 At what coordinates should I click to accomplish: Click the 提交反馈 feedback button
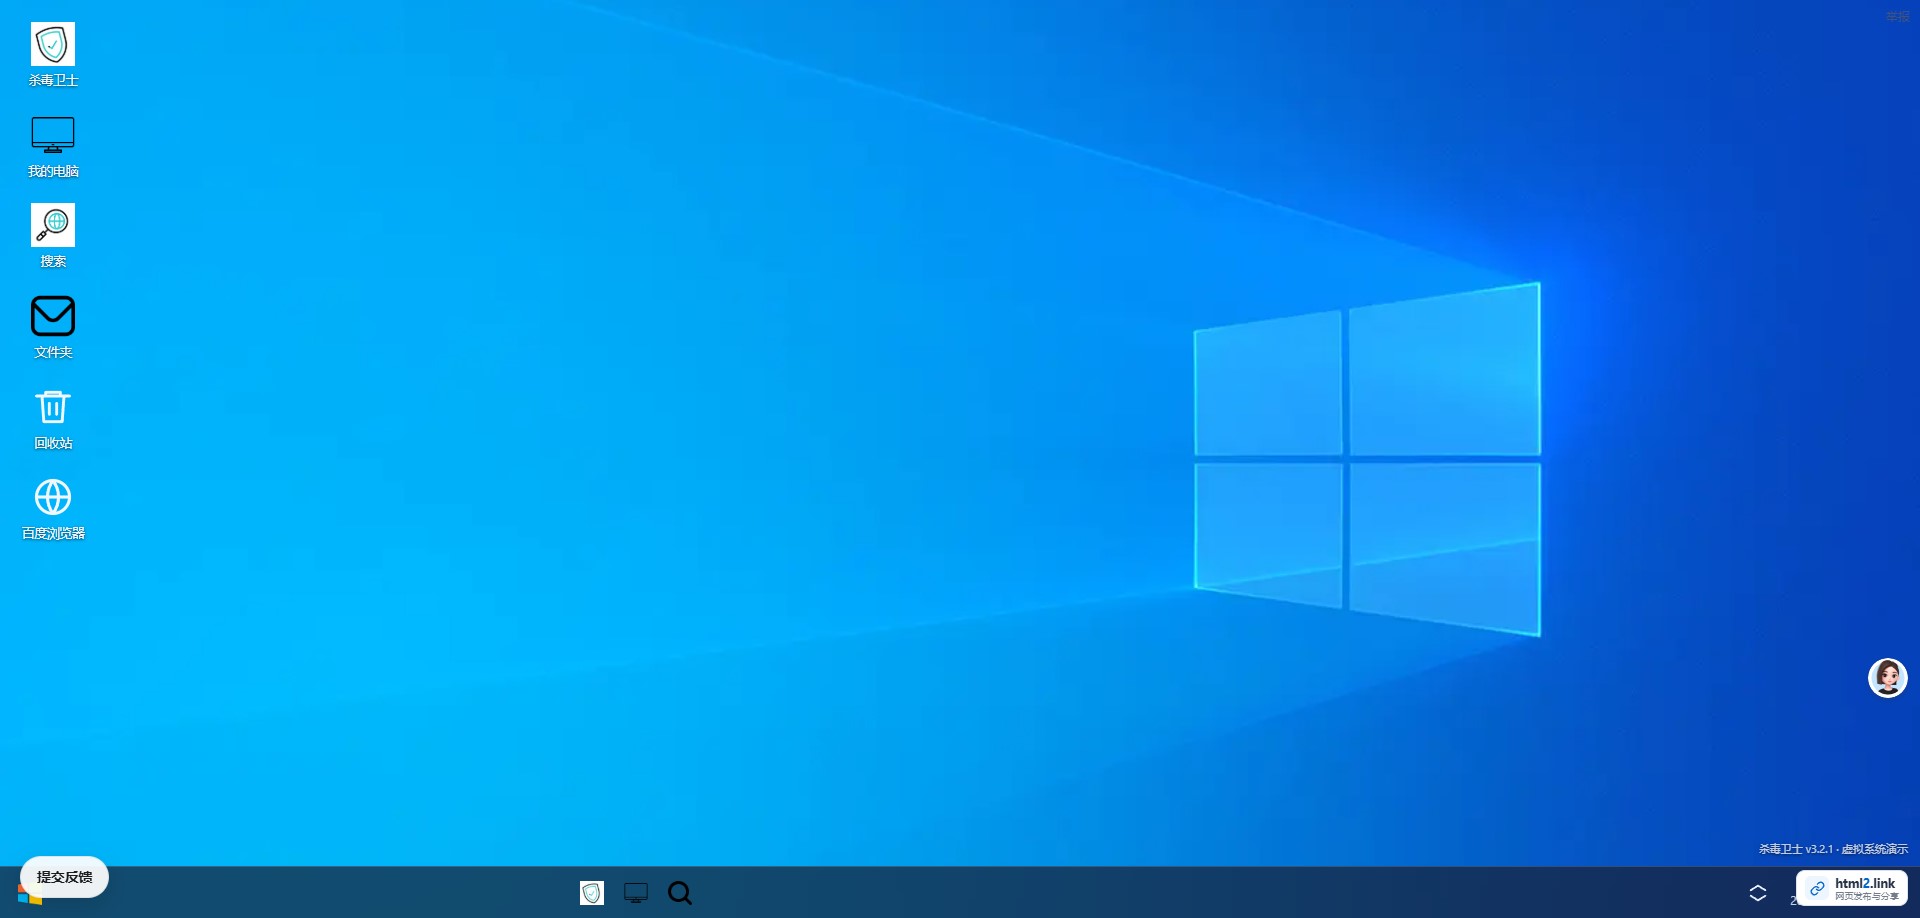coord(65,877)
